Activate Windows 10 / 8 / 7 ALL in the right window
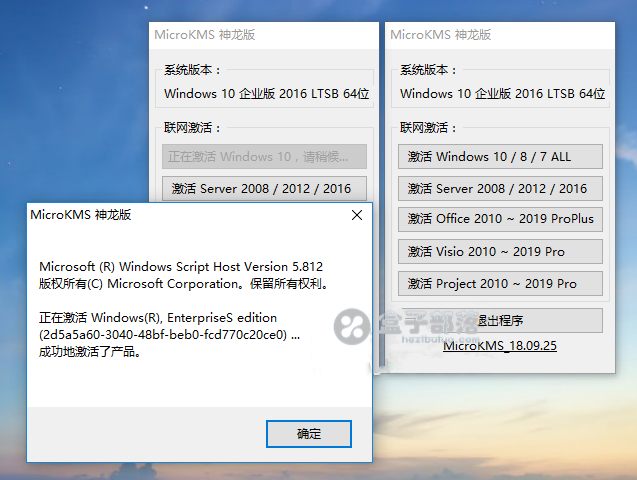Image resolution: width=637 pixels, height=480 pixels. (x=500, y=156)
